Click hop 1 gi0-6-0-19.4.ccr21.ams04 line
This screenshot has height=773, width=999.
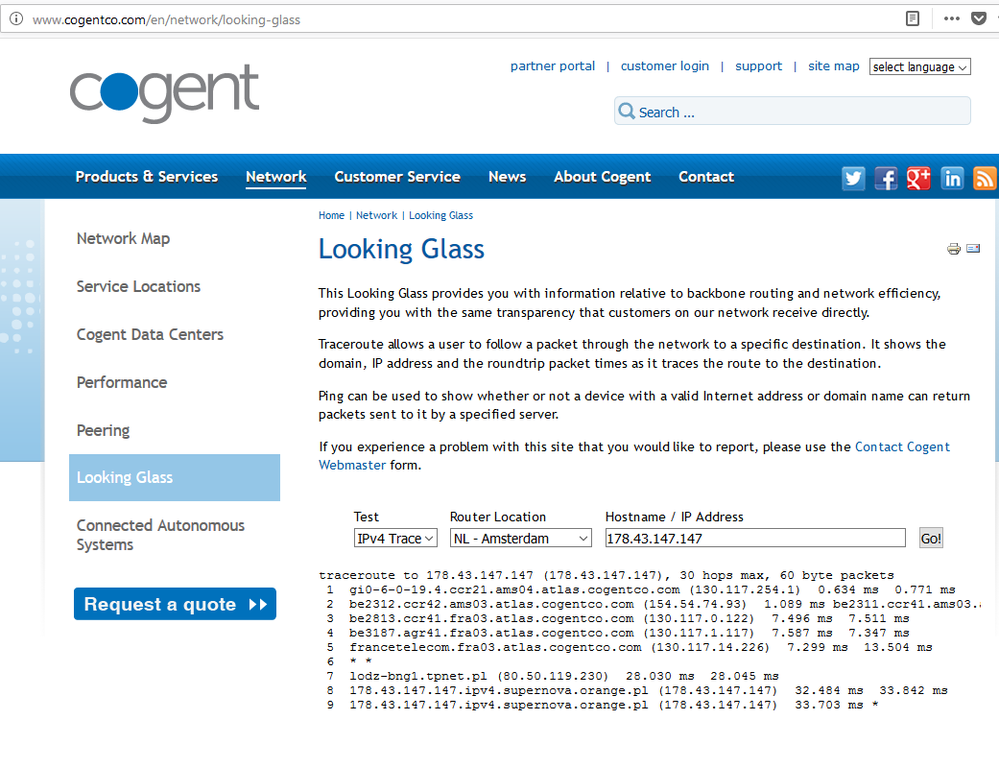pos(640,589)
